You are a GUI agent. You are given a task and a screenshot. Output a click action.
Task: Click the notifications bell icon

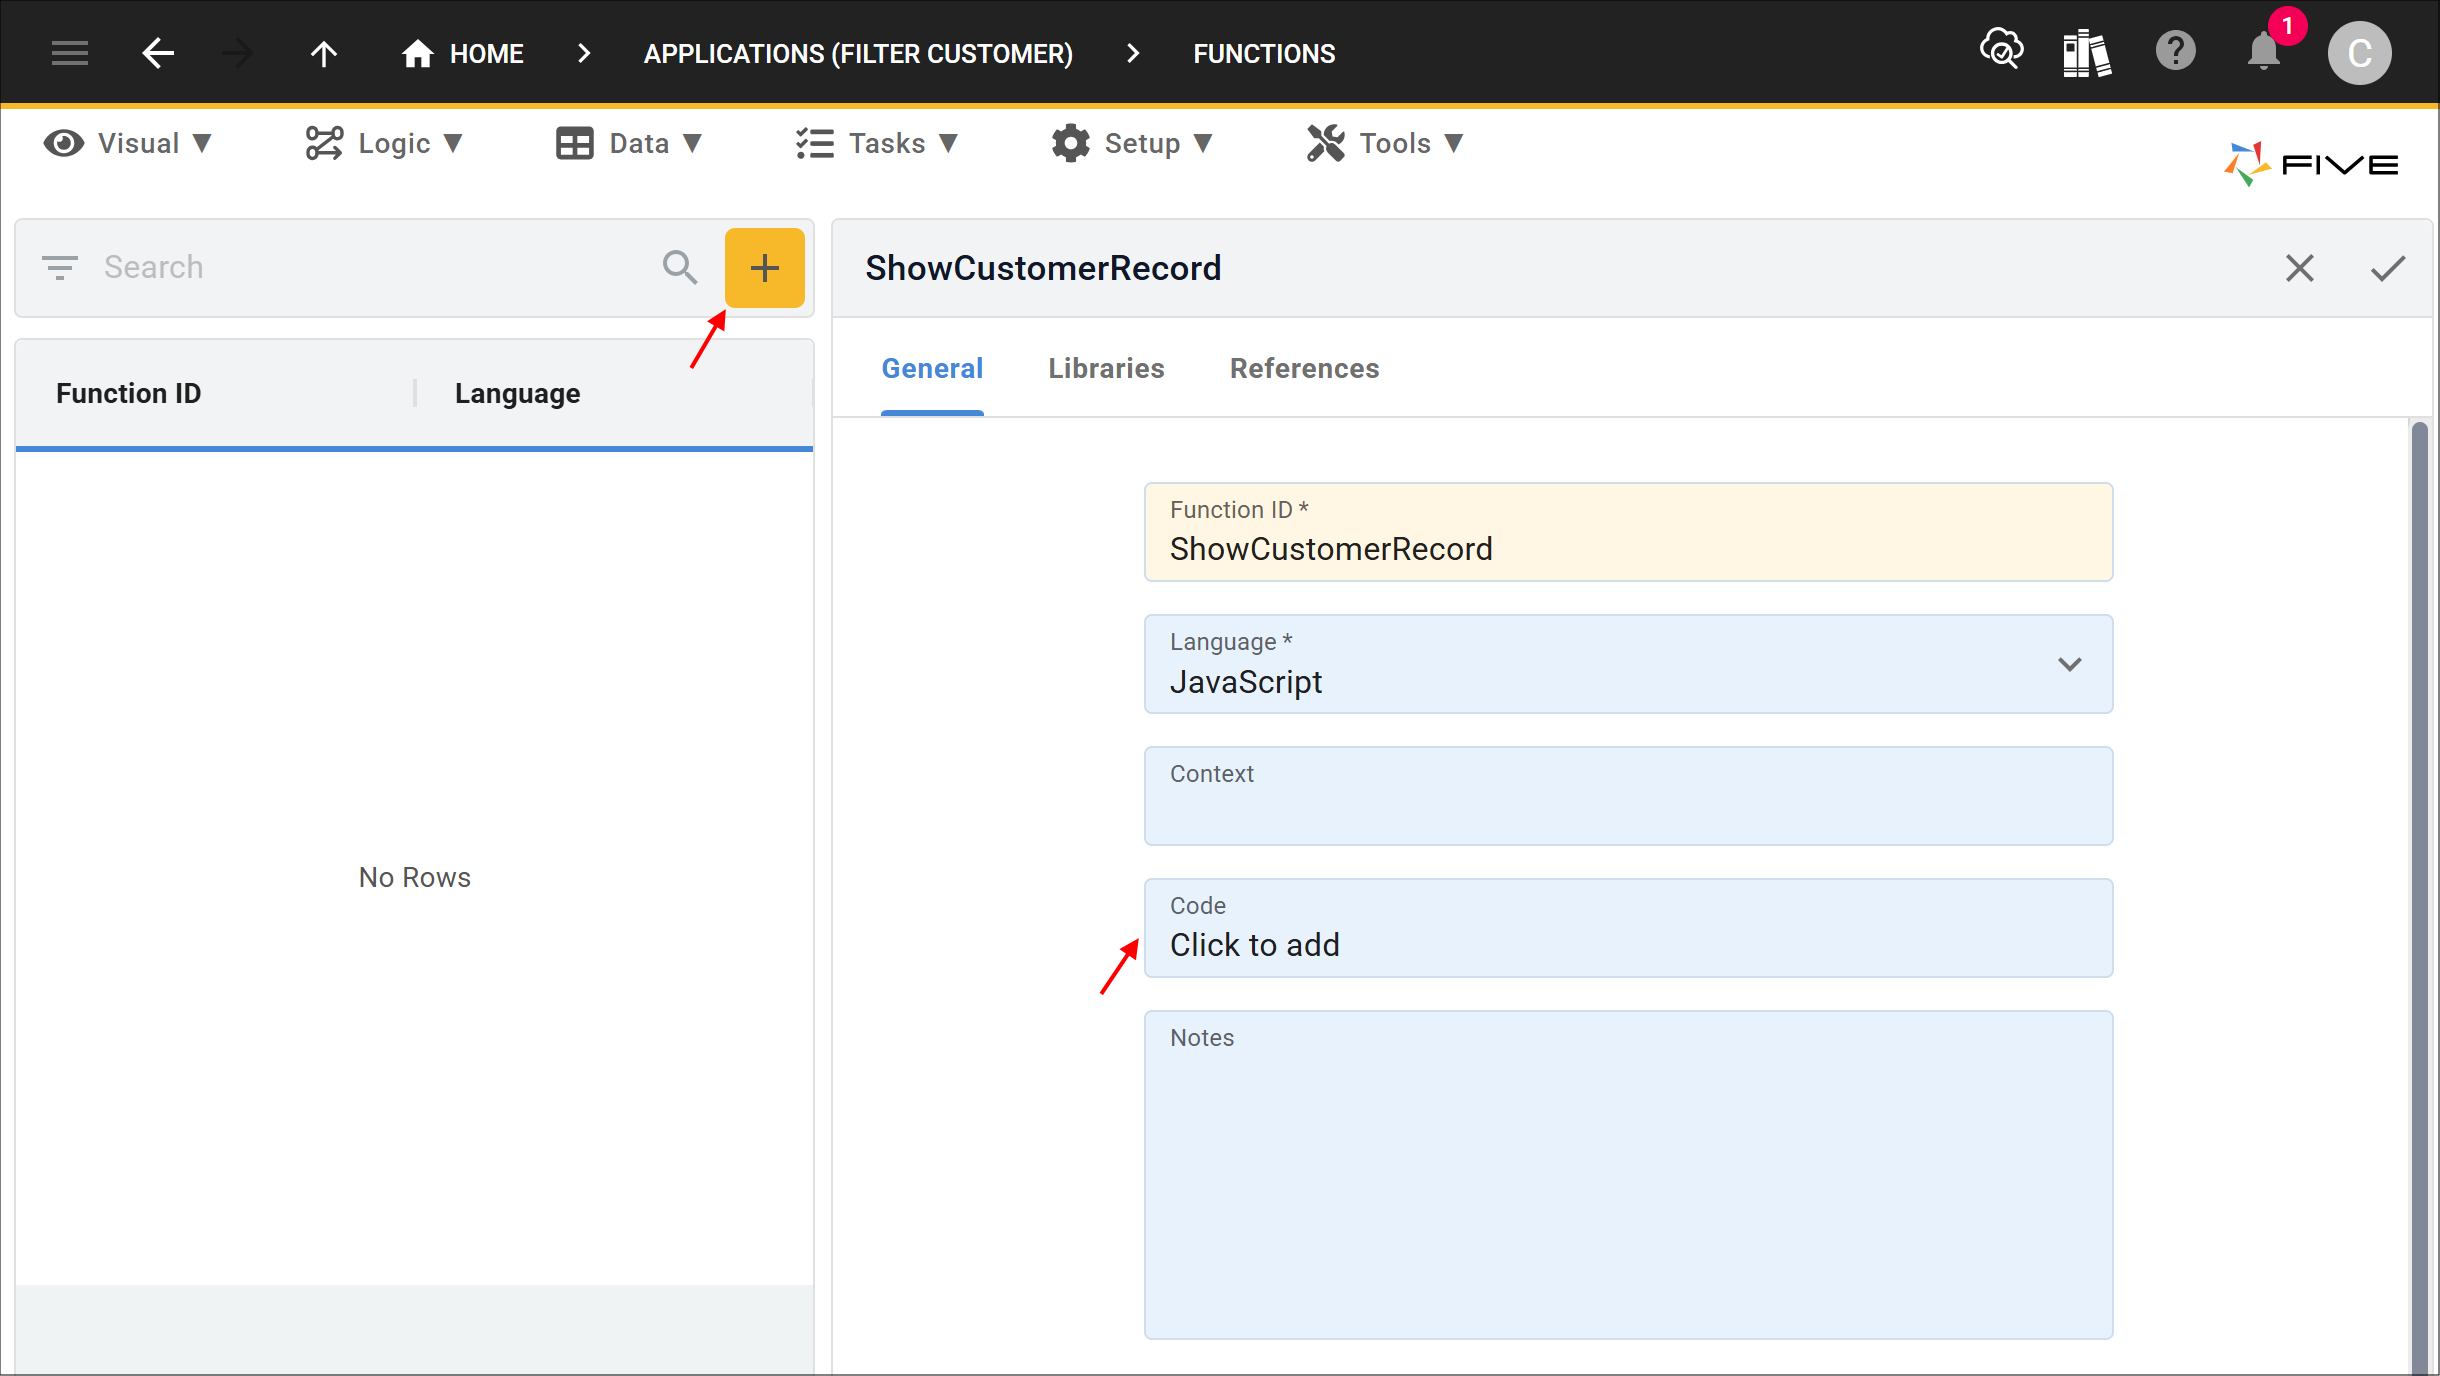tap(2264, 54)
